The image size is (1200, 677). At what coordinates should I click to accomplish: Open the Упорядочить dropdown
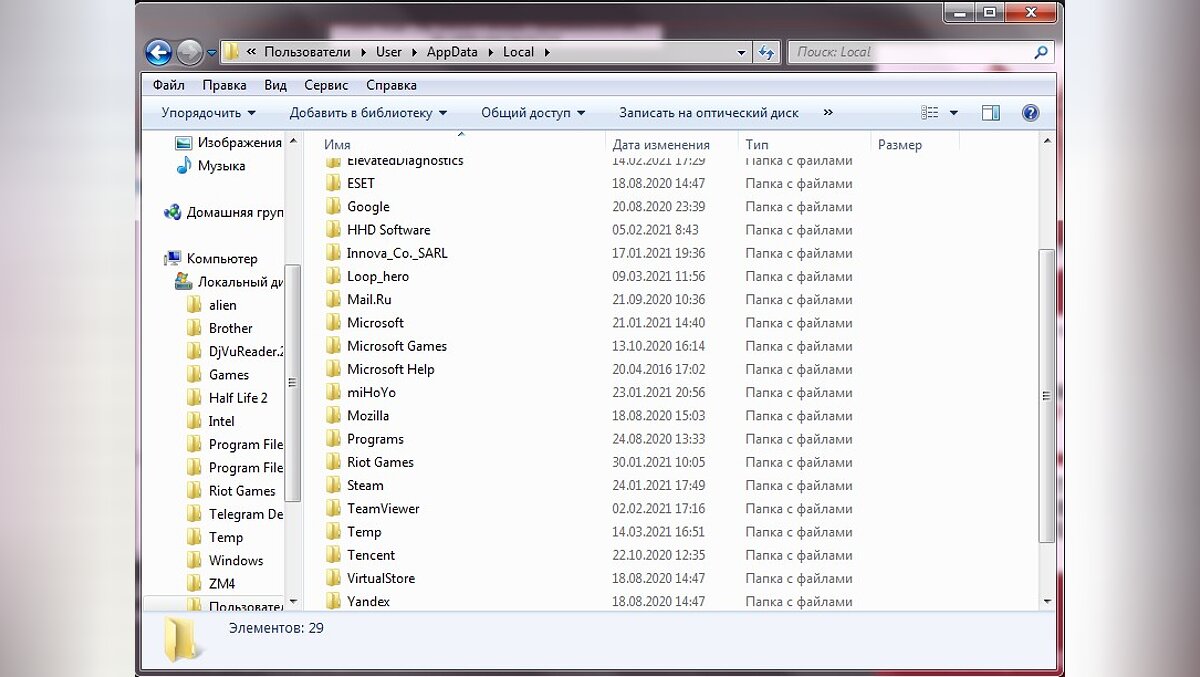208,113
